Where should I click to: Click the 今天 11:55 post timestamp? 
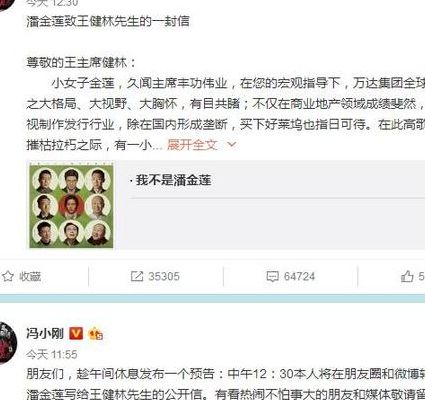click(52, 354)
